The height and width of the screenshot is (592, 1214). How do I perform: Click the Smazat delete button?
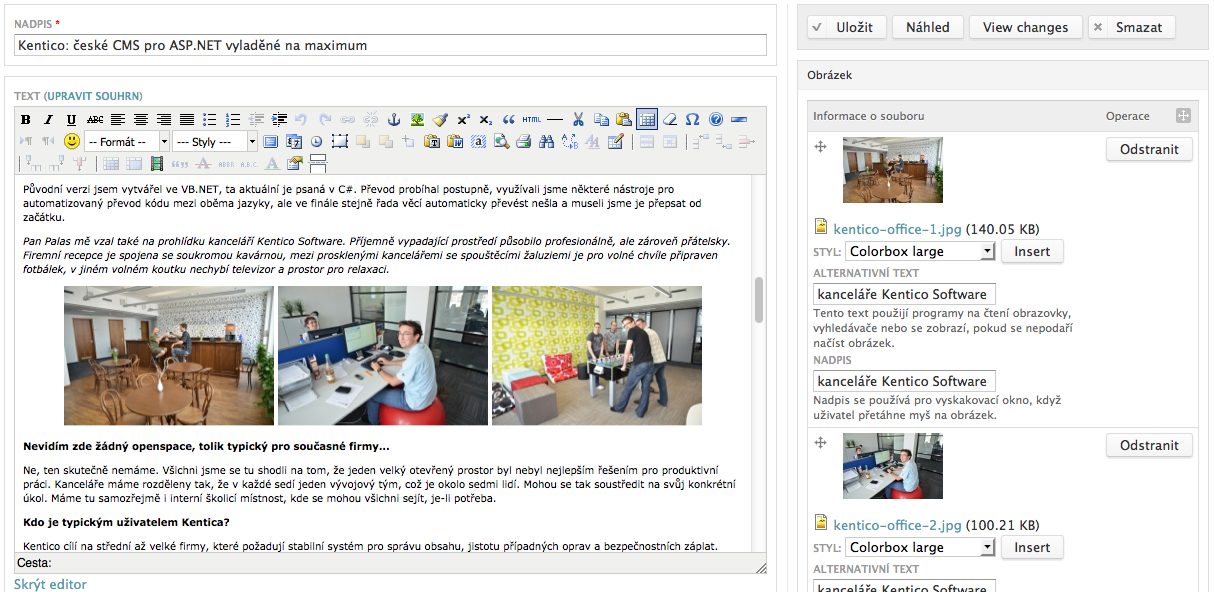(1132, 27)
